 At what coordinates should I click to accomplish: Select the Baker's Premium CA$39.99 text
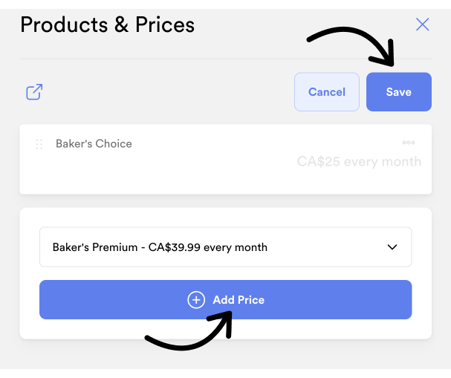[x=160, y=247]
